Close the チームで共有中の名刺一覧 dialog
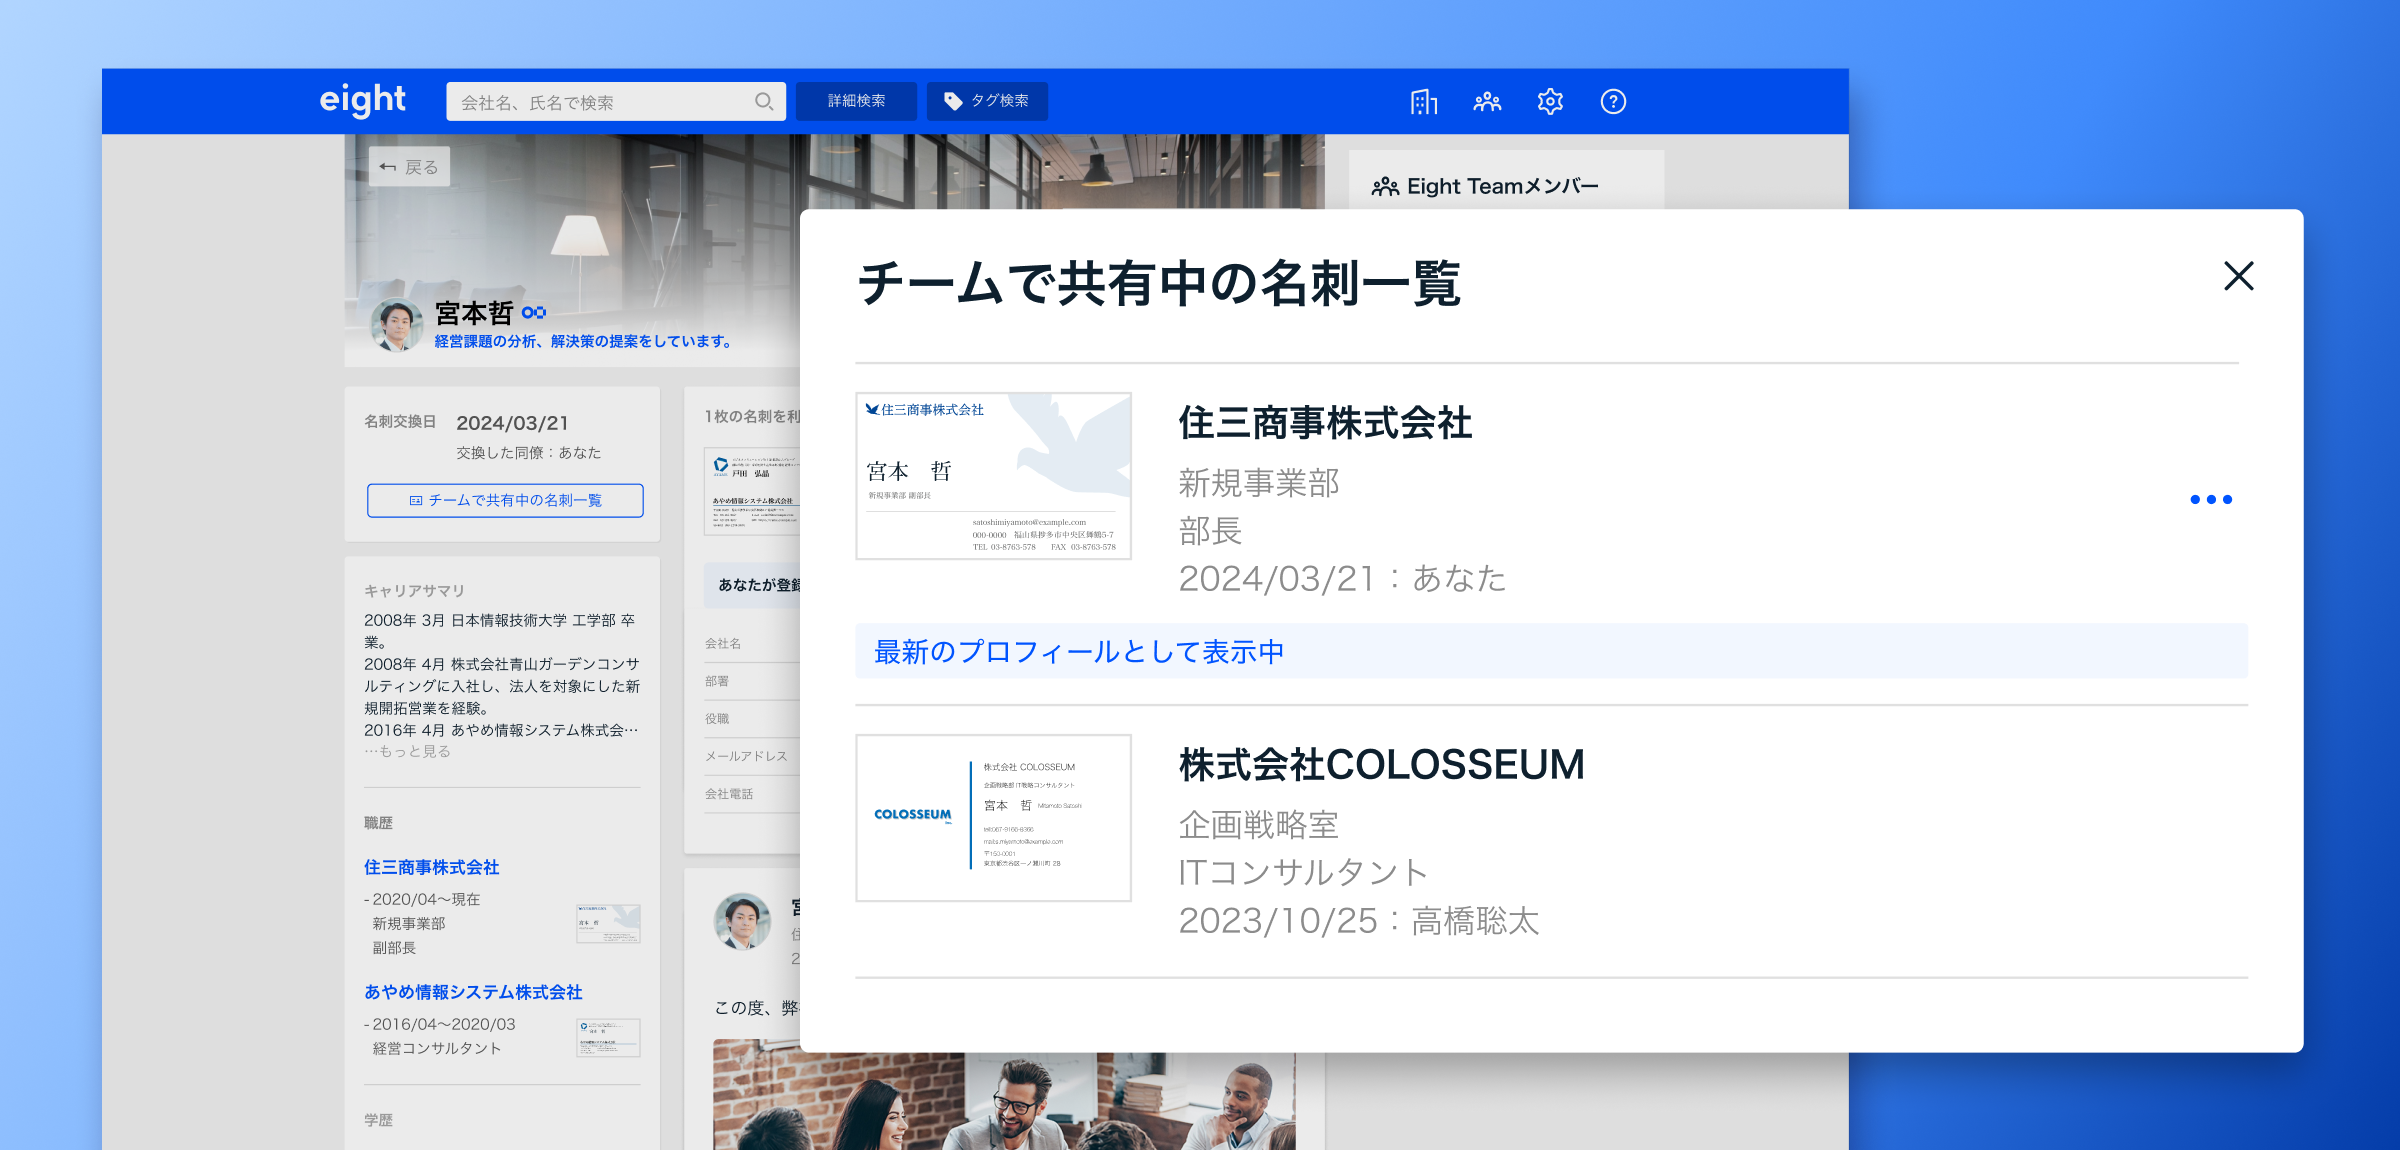Viewport: 2400px width, 1150px height. click(x=2239, y=277)
